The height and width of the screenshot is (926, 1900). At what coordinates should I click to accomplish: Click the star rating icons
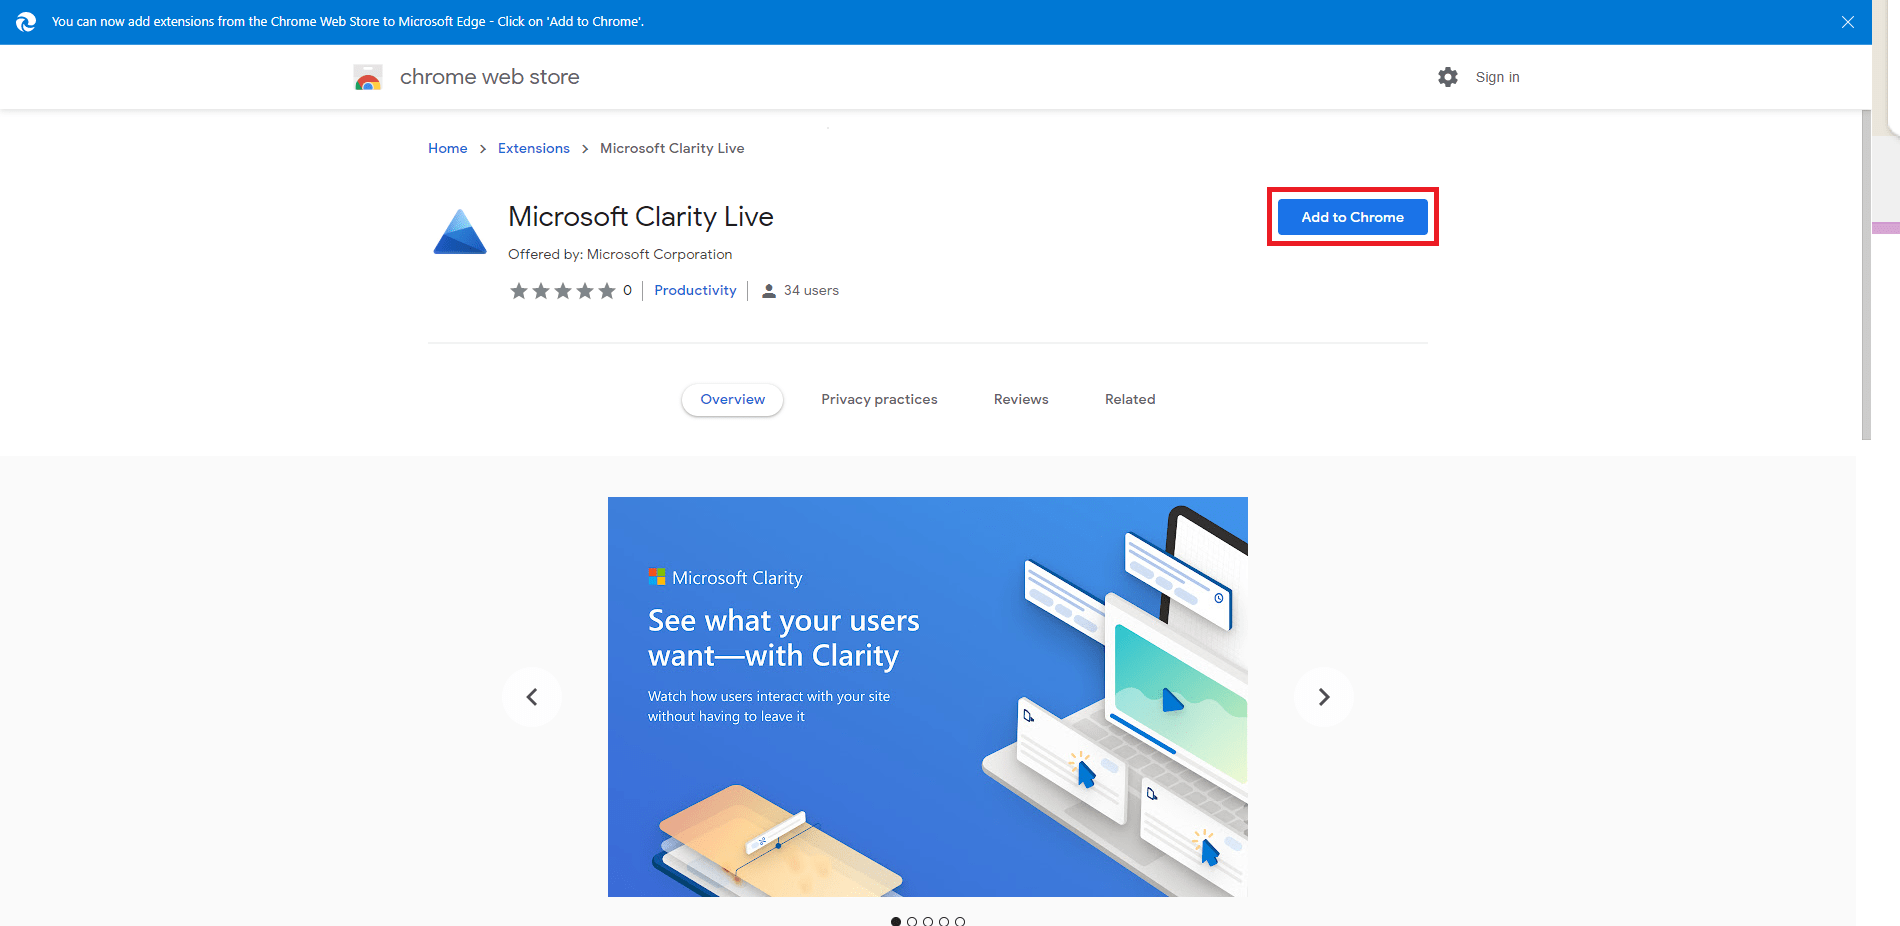tap(562, 291)
